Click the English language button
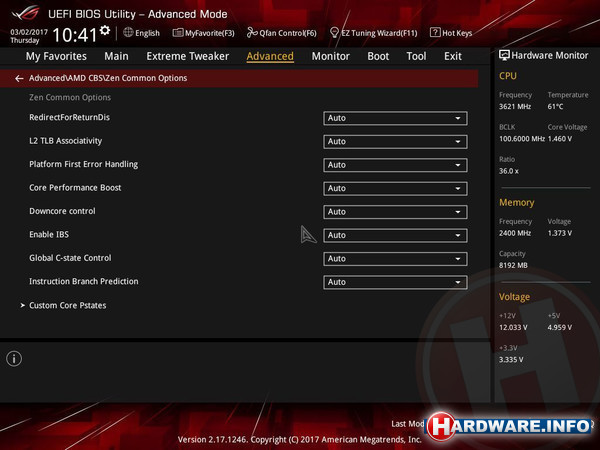 click(x=147, y=33)
